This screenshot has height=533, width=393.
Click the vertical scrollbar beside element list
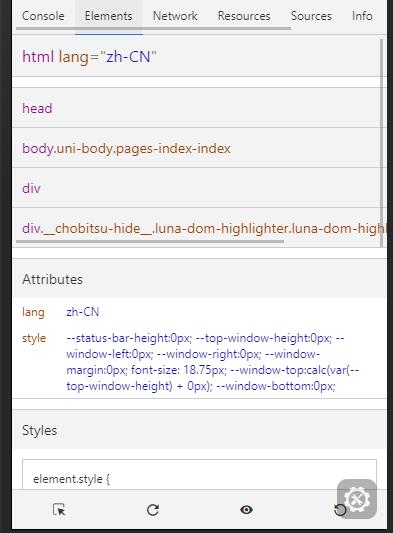point(381,143)
